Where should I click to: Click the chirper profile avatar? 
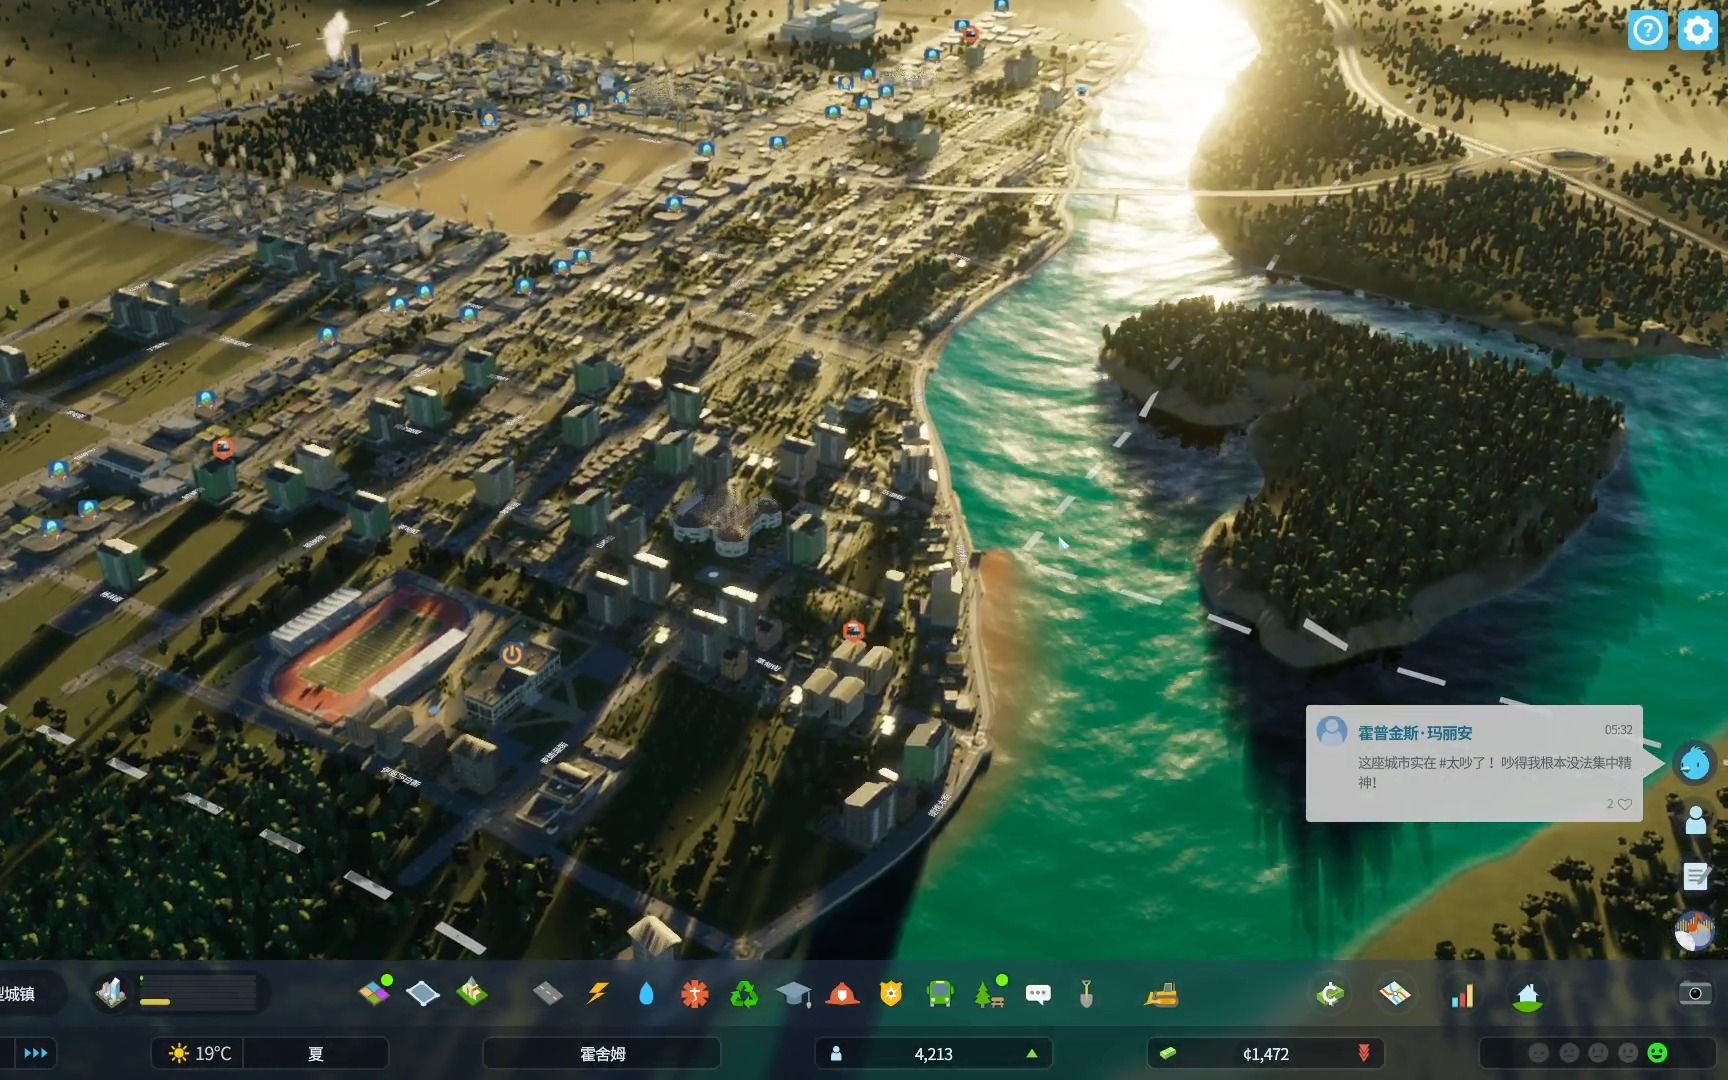(1331, 731)
